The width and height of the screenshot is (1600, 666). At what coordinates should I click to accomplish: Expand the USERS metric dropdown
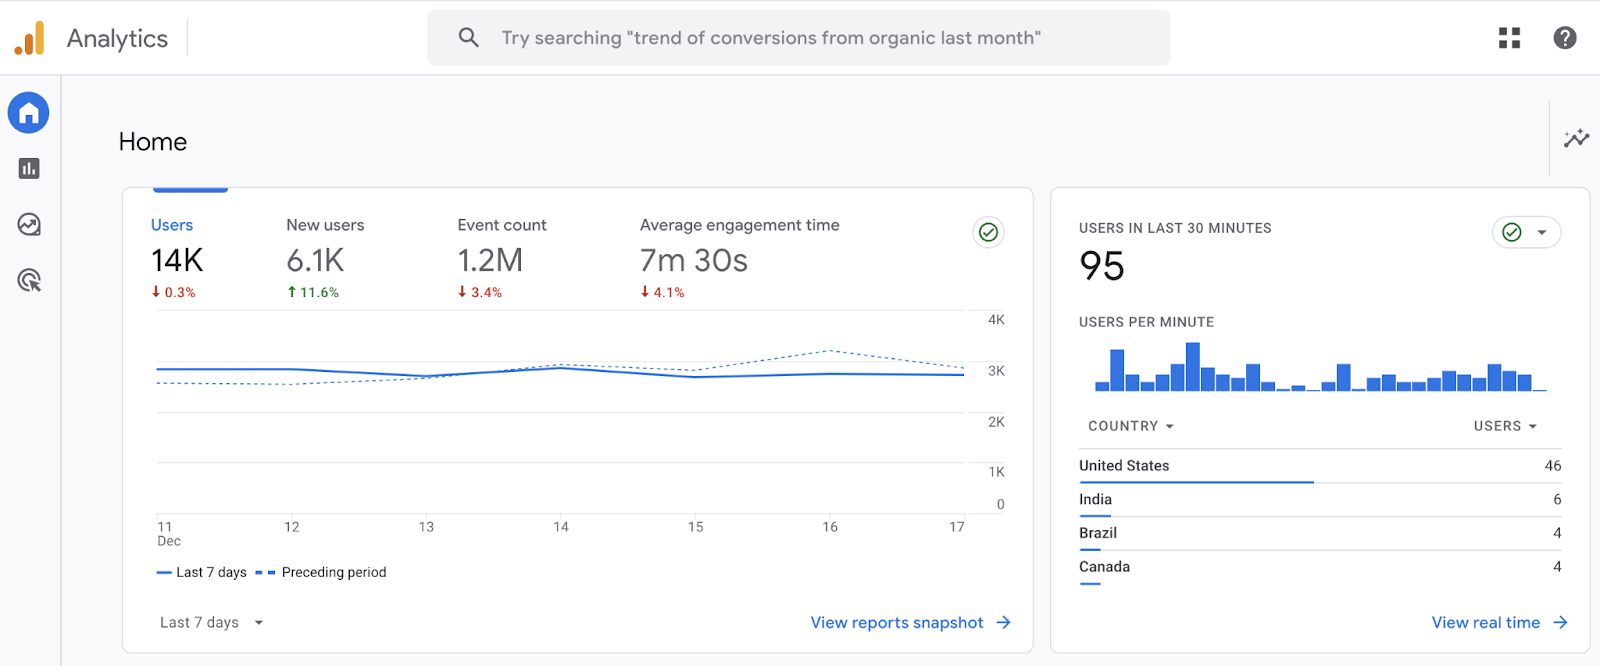click(1504, 426)
